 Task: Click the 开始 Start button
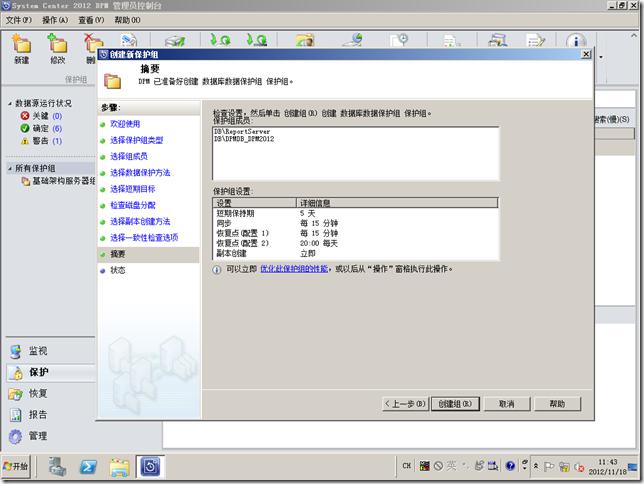click(x=16, y=467)
